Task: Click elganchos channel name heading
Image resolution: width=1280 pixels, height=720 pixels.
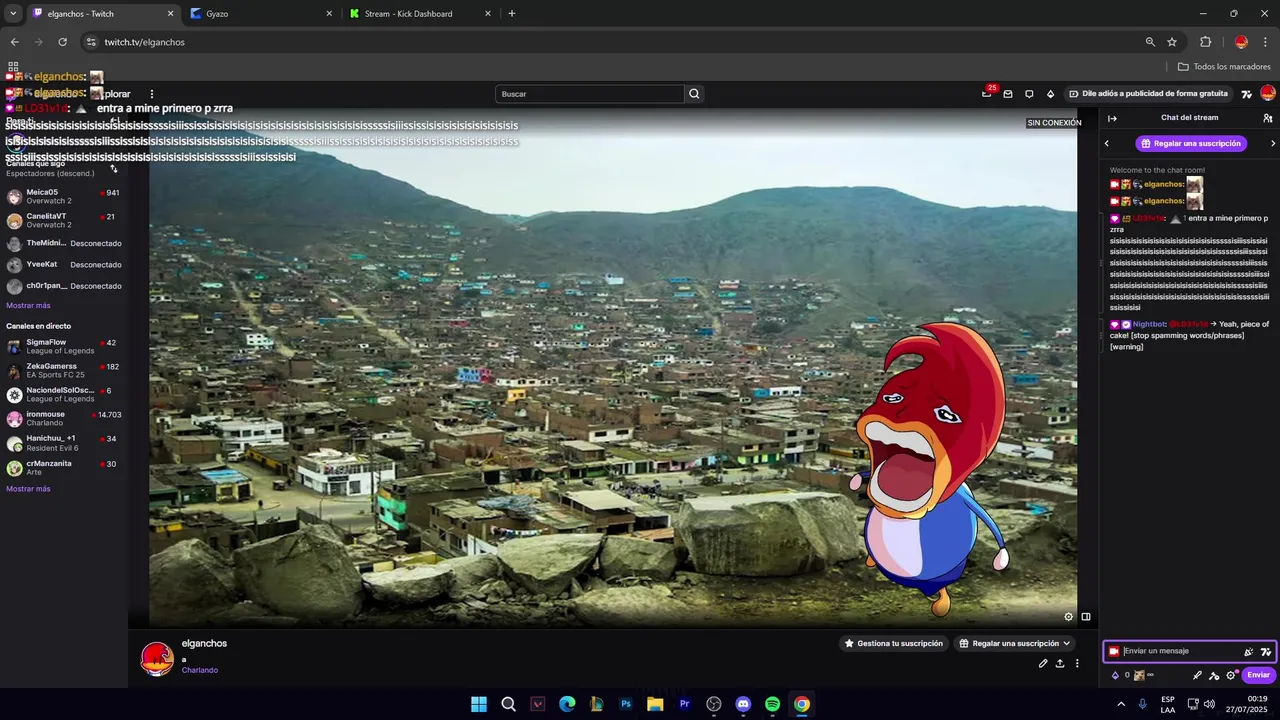Action: [x=204, y=643]
